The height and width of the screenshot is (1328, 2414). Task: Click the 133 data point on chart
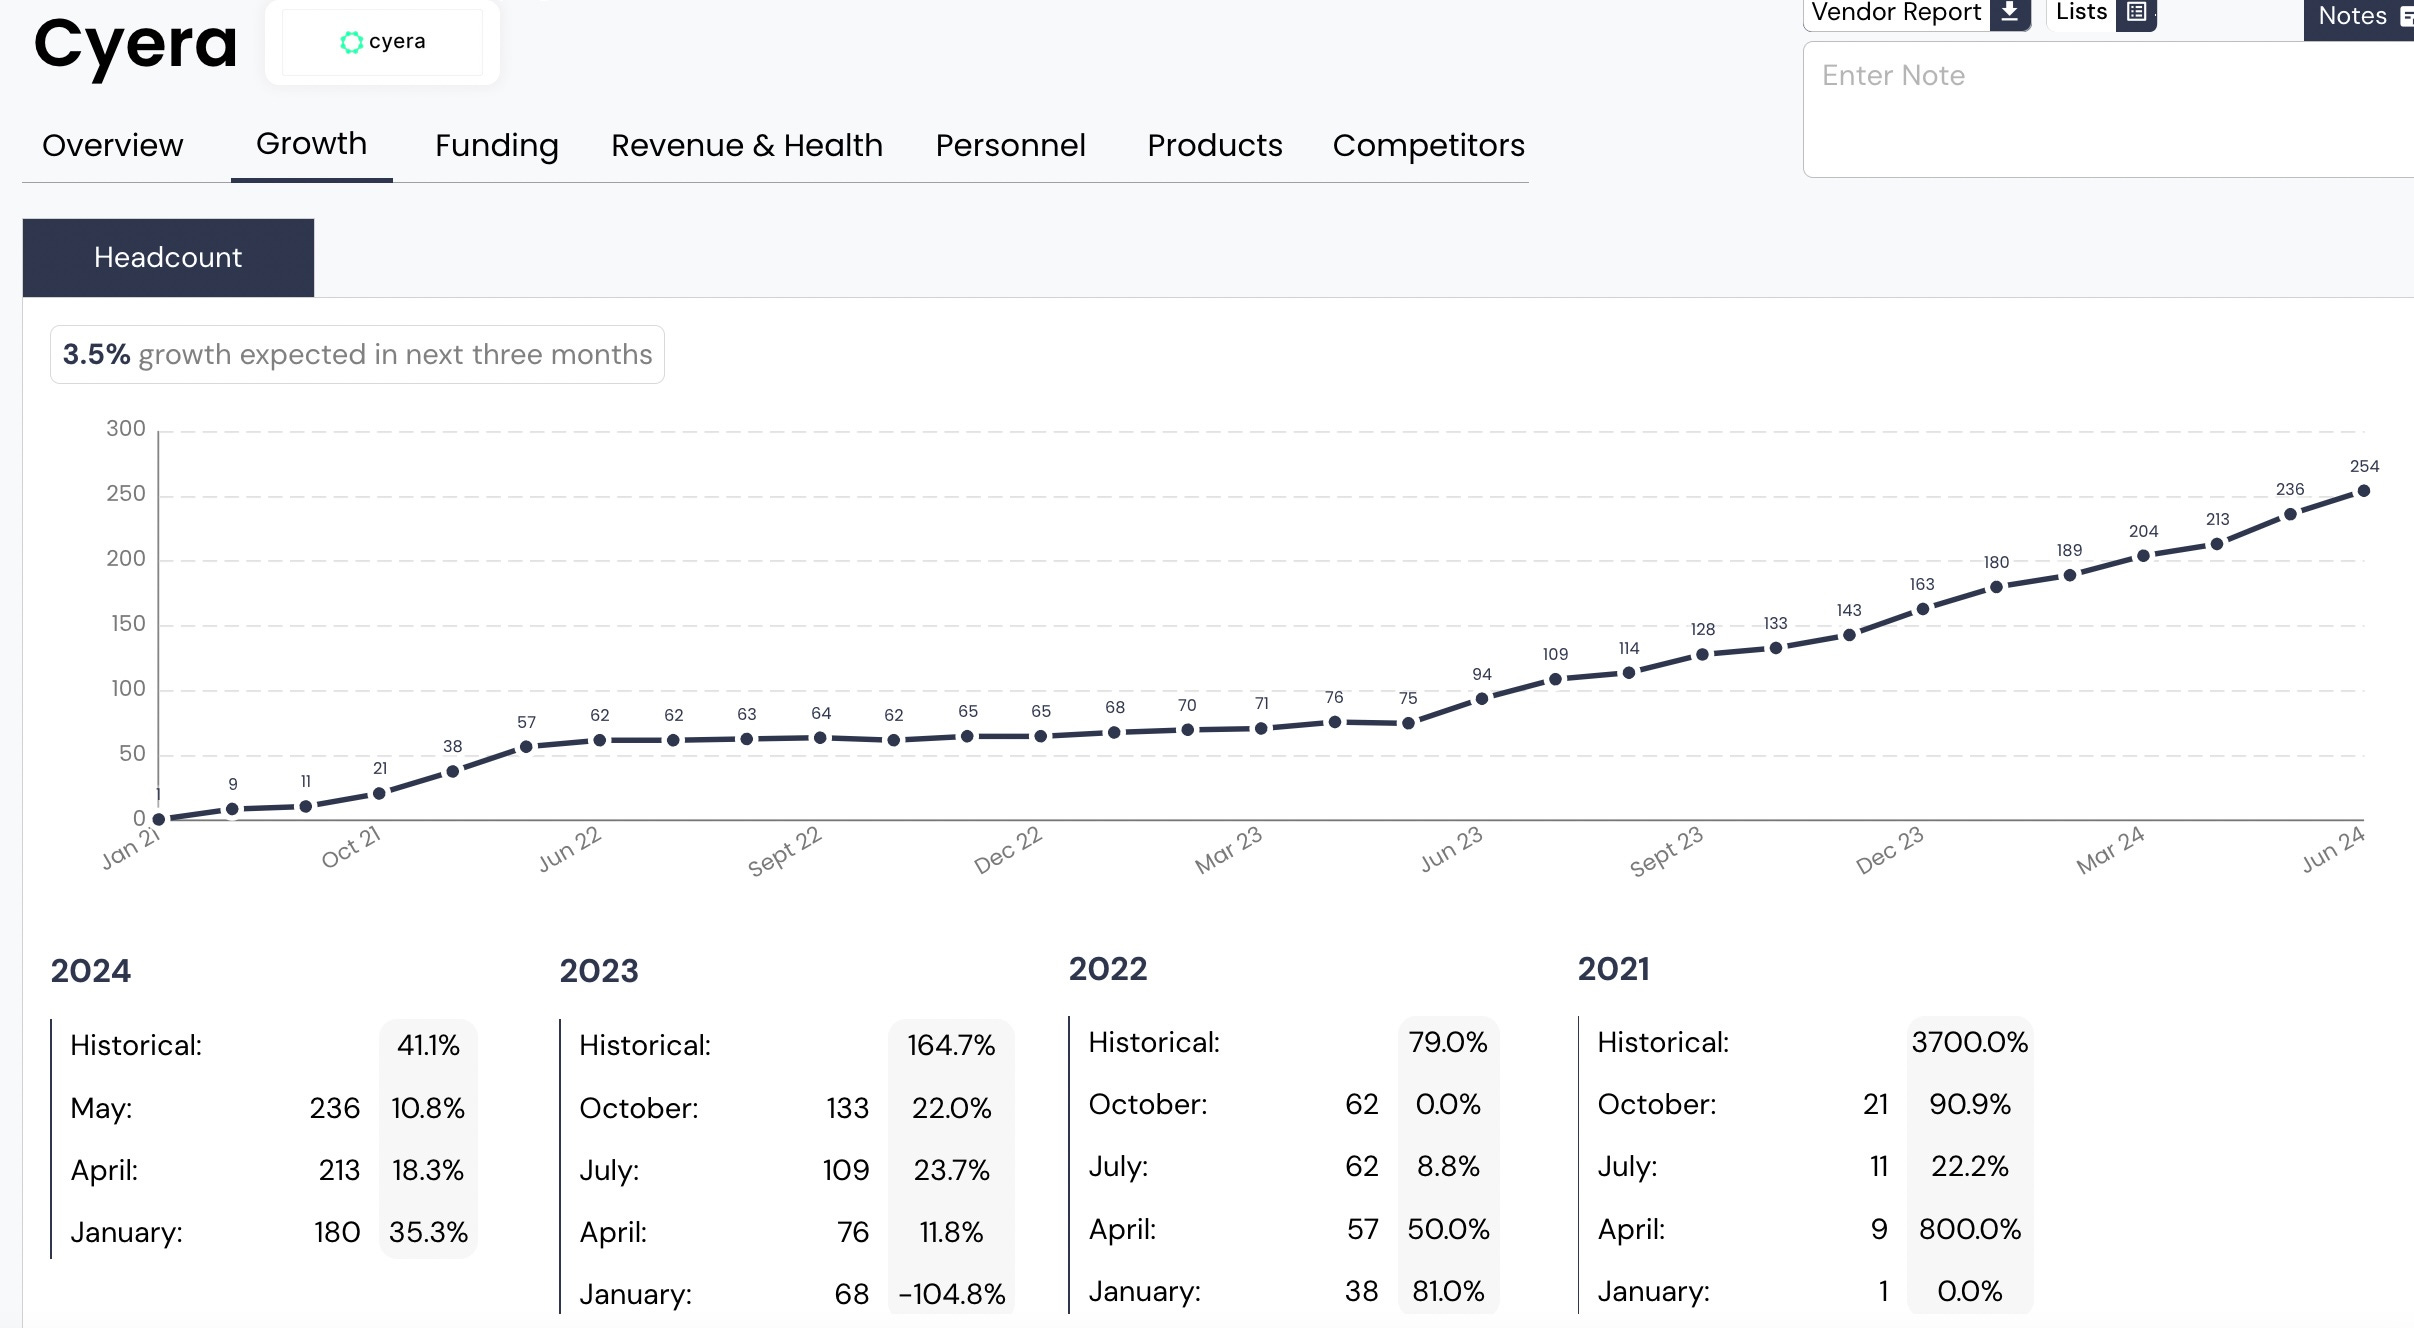[x=1776, y=648]
